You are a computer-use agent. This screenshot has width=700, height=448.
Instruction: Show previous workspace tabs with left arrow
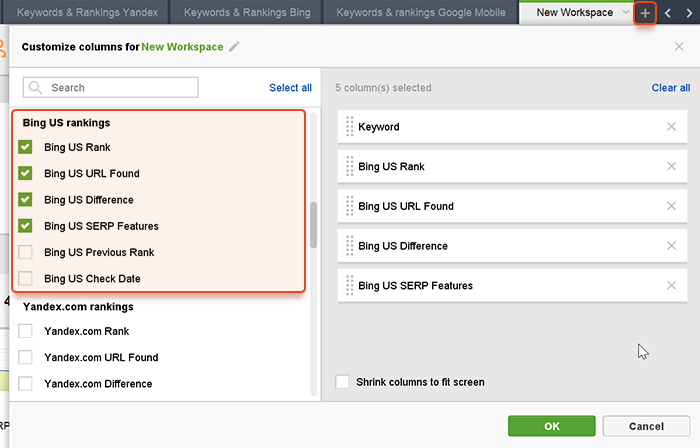pyautogui.click(x=667, y=13)
